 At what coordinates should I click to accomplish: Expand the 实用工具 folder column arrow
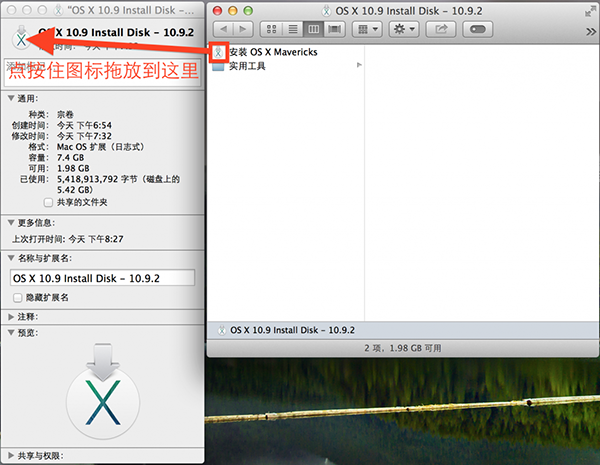click(x=359, y=65)
